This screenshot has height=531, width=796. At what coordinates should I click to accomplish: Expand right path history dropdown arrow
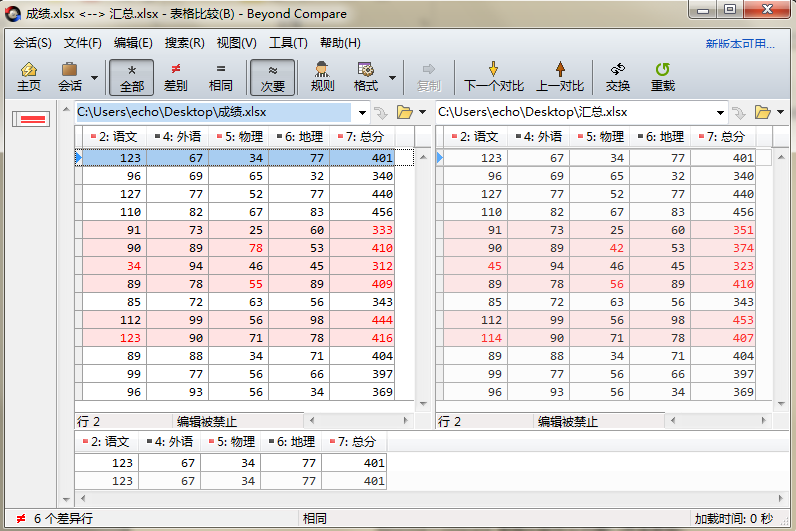(720, 113)
